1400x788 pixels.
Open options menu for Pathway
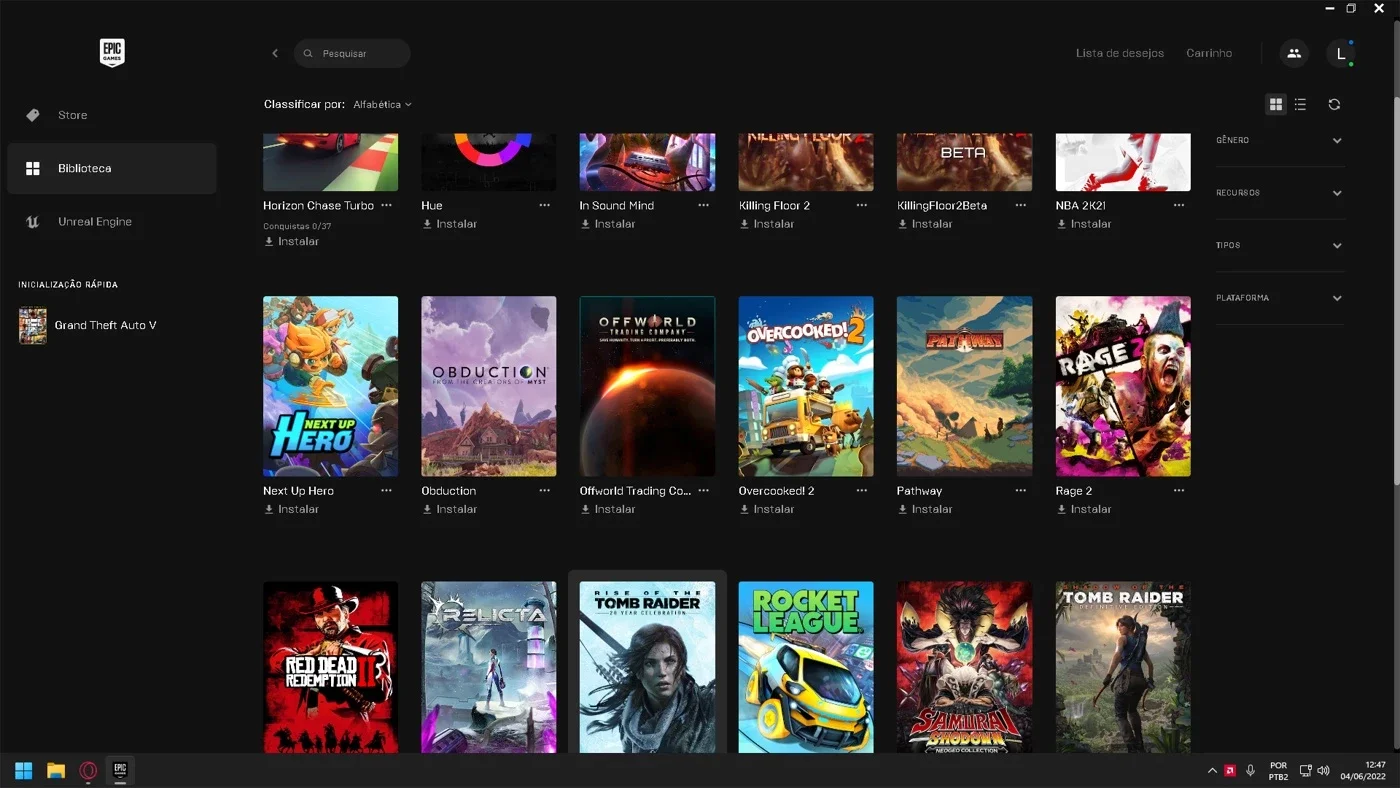tap(1021, 491)
